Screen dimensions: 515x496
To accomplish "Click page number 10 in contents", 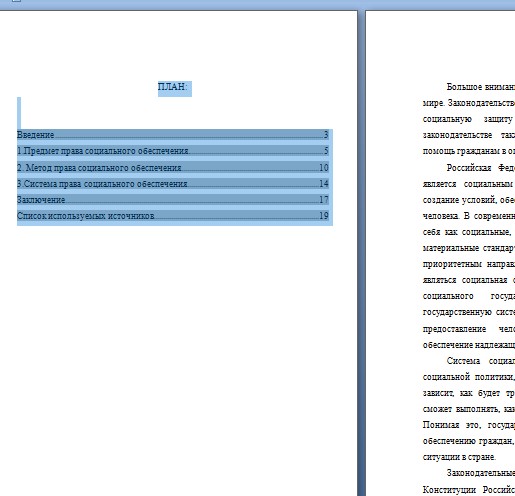I will click(x=324, y=168).
